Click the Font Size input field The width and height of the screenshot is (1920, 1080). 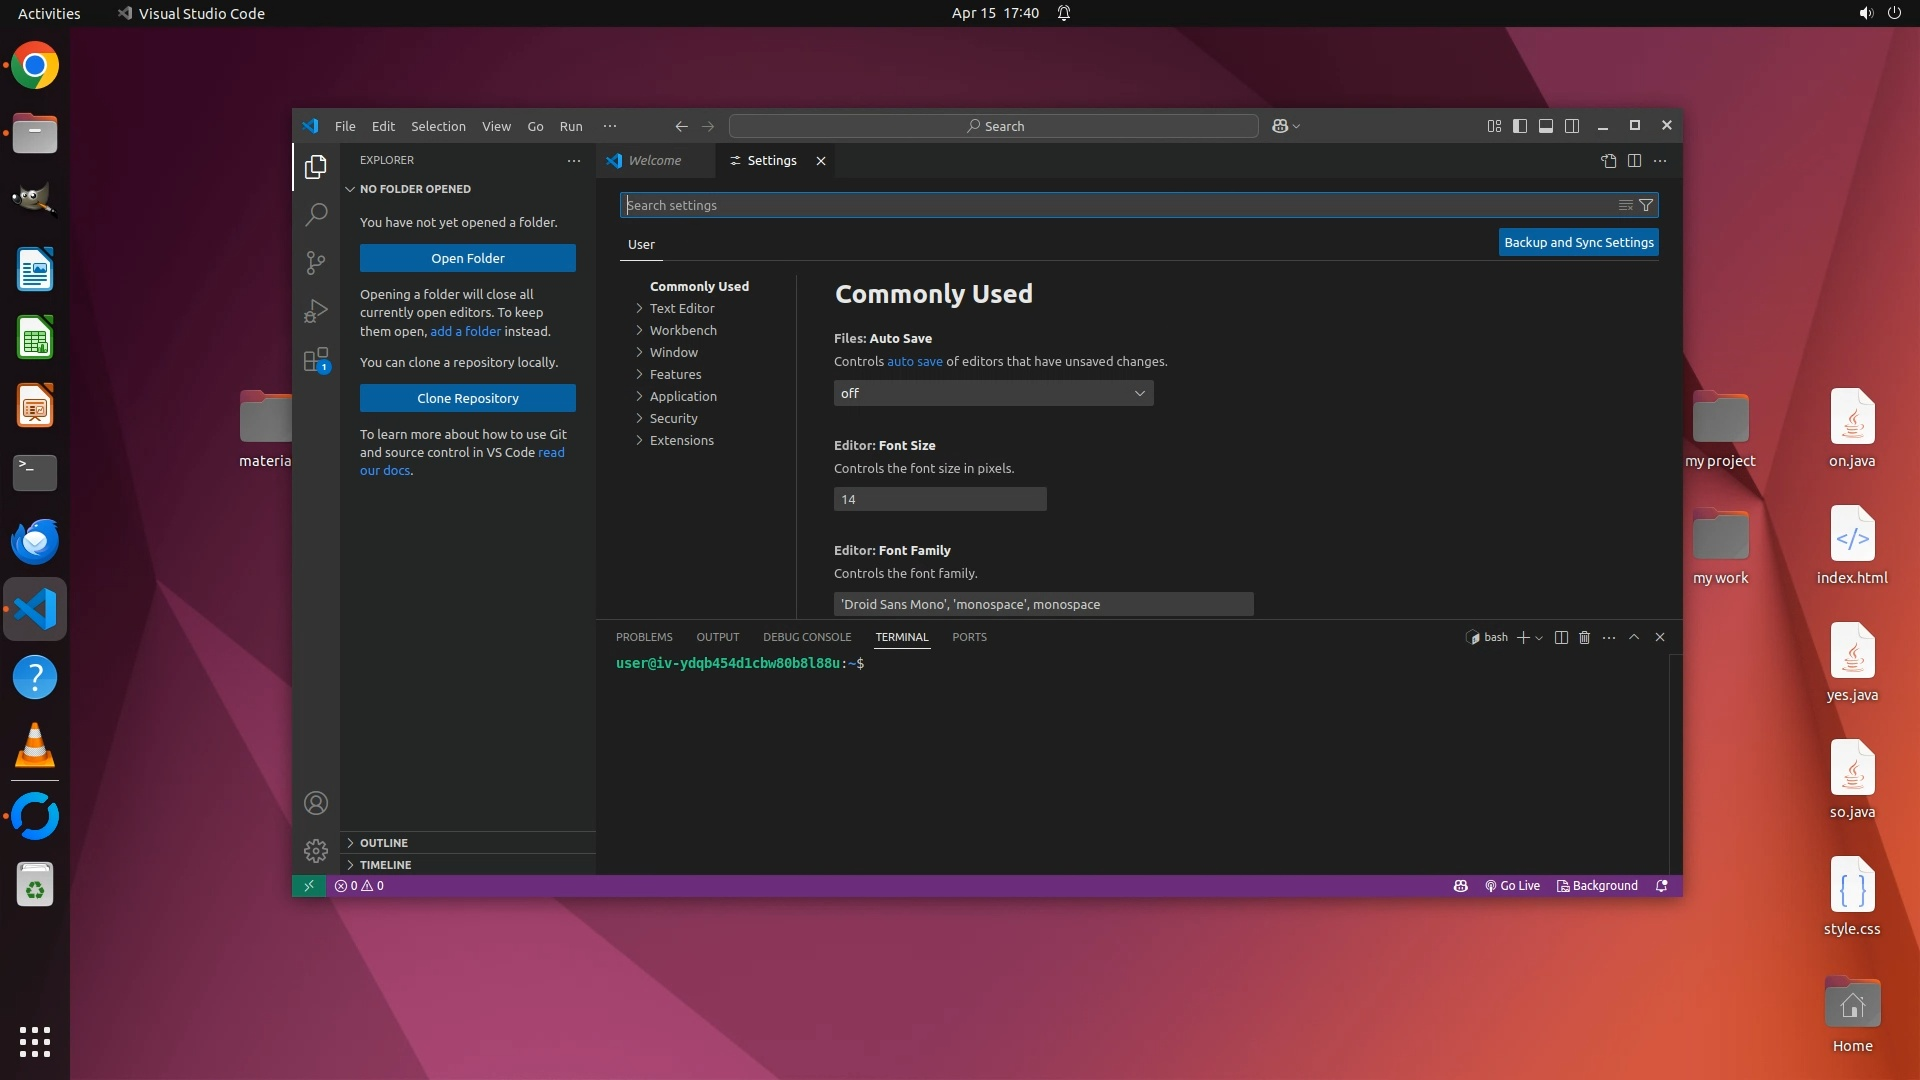click(940, 499)
